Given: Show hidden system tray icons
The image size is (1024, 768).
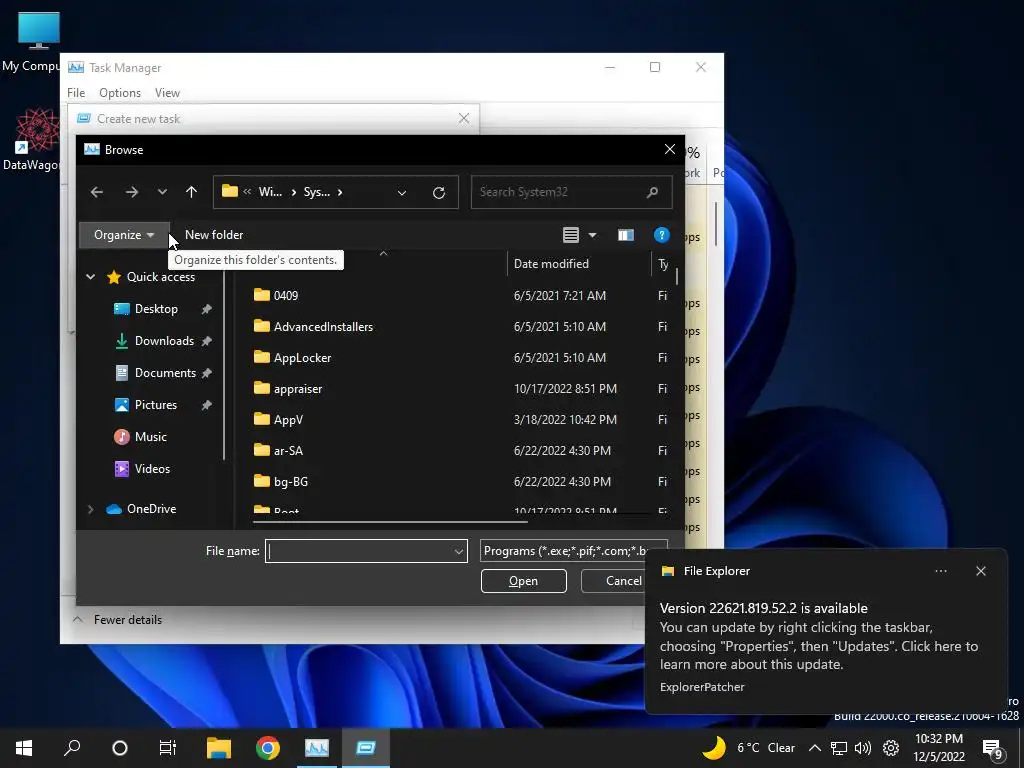Looking at the screenshot, I should tap(815, 748).
